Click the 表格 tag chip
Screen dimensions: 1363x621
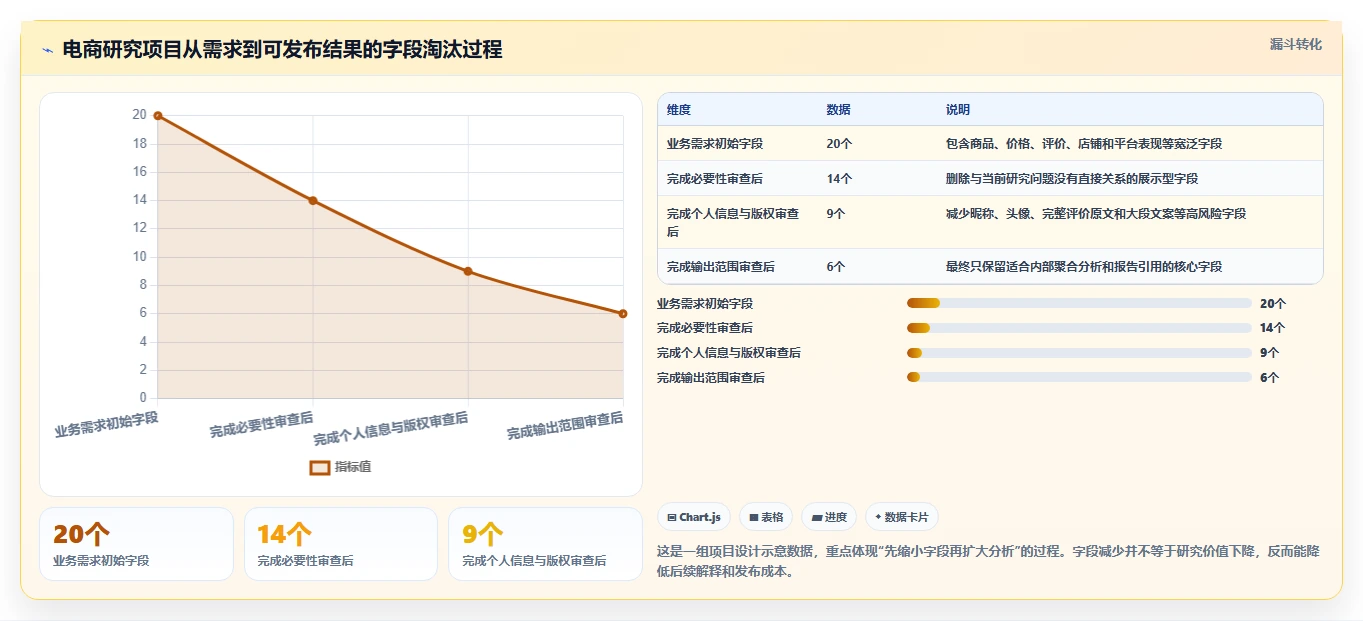coord(766,517)
